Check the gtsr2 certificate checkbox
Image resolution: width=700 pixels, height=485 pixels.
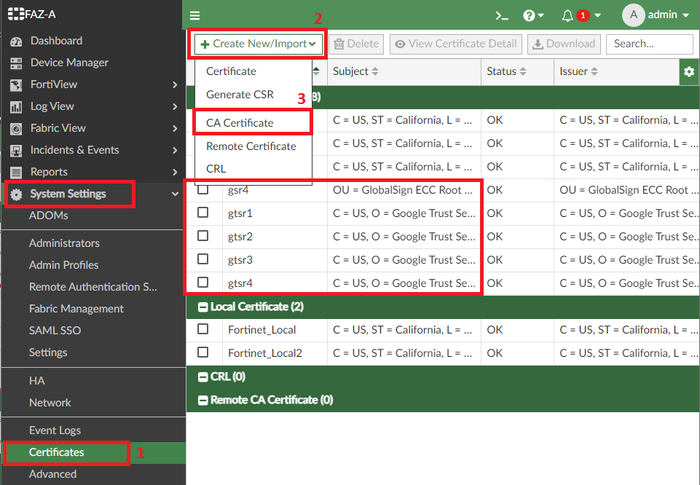pyautogui.click(x=203, y=235)
